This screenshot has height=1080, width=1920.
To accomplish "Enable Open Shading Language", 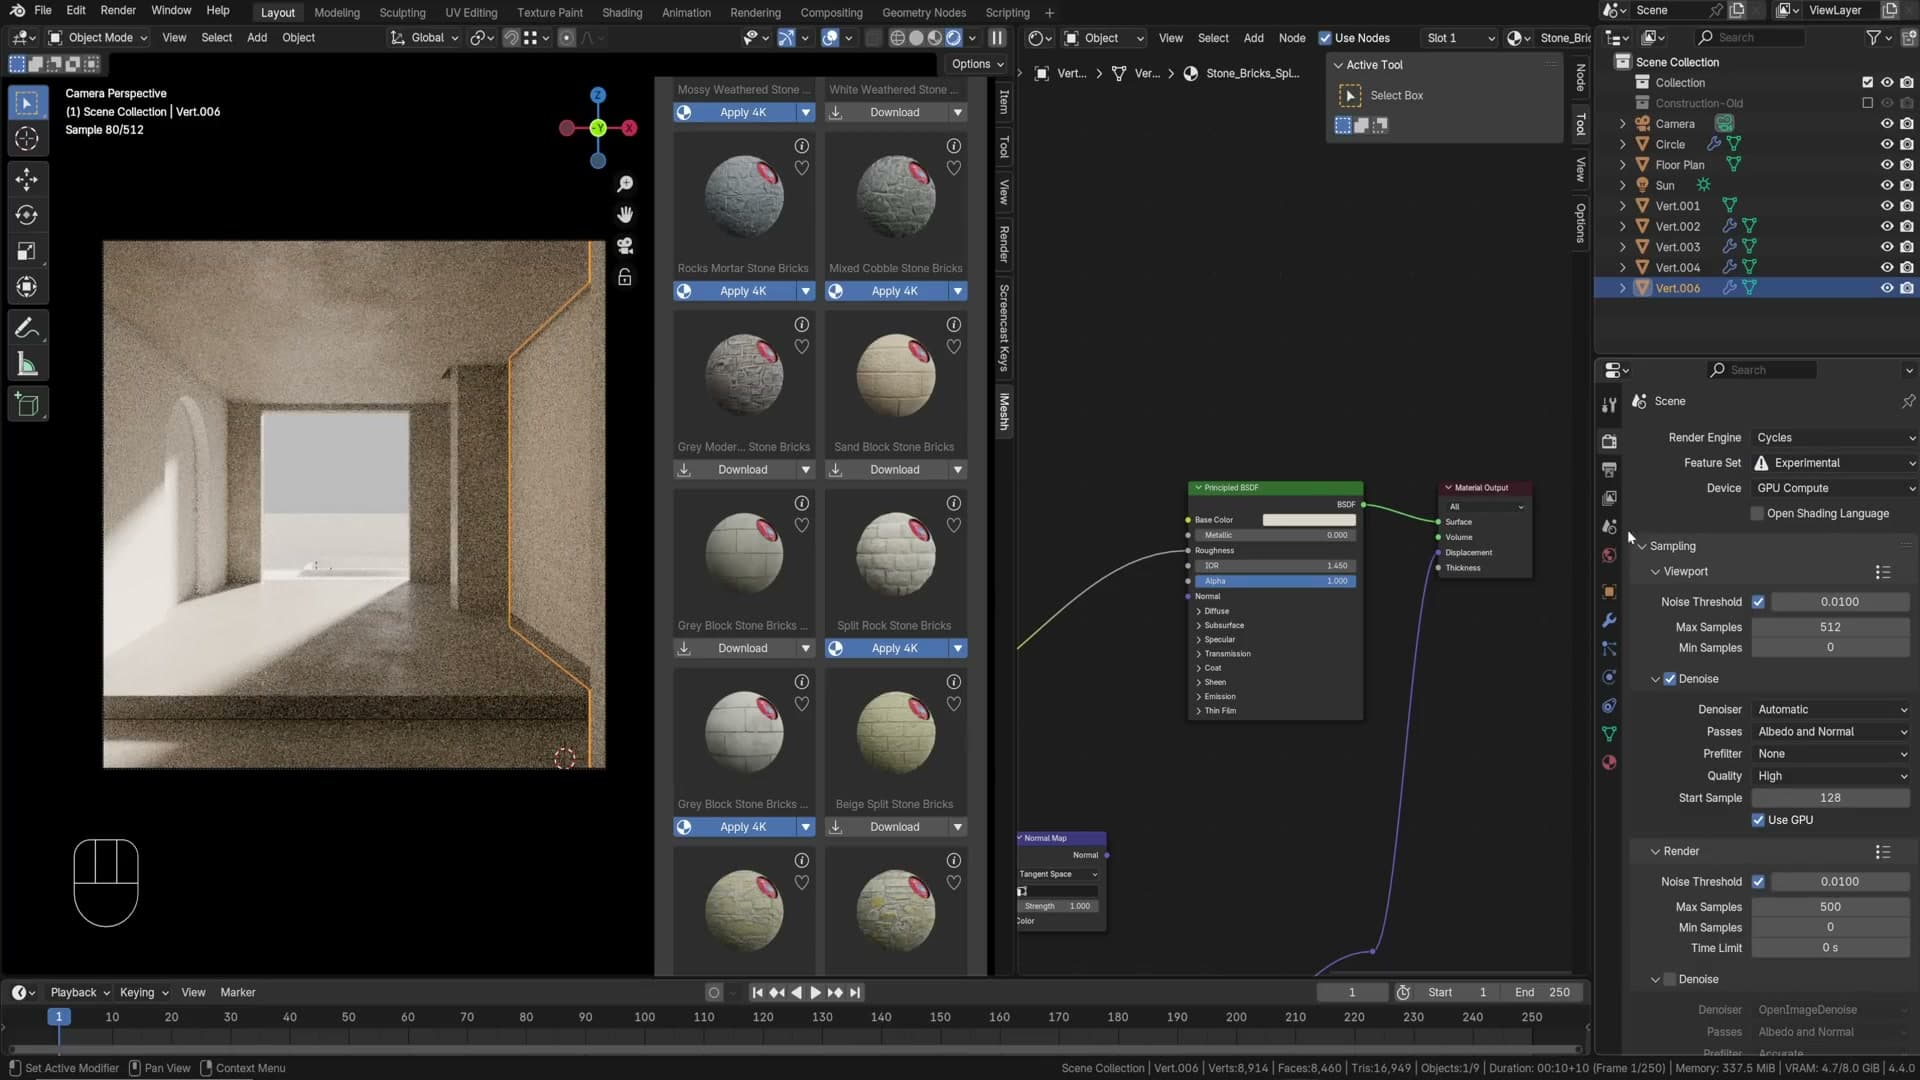I will [1757, 514].
